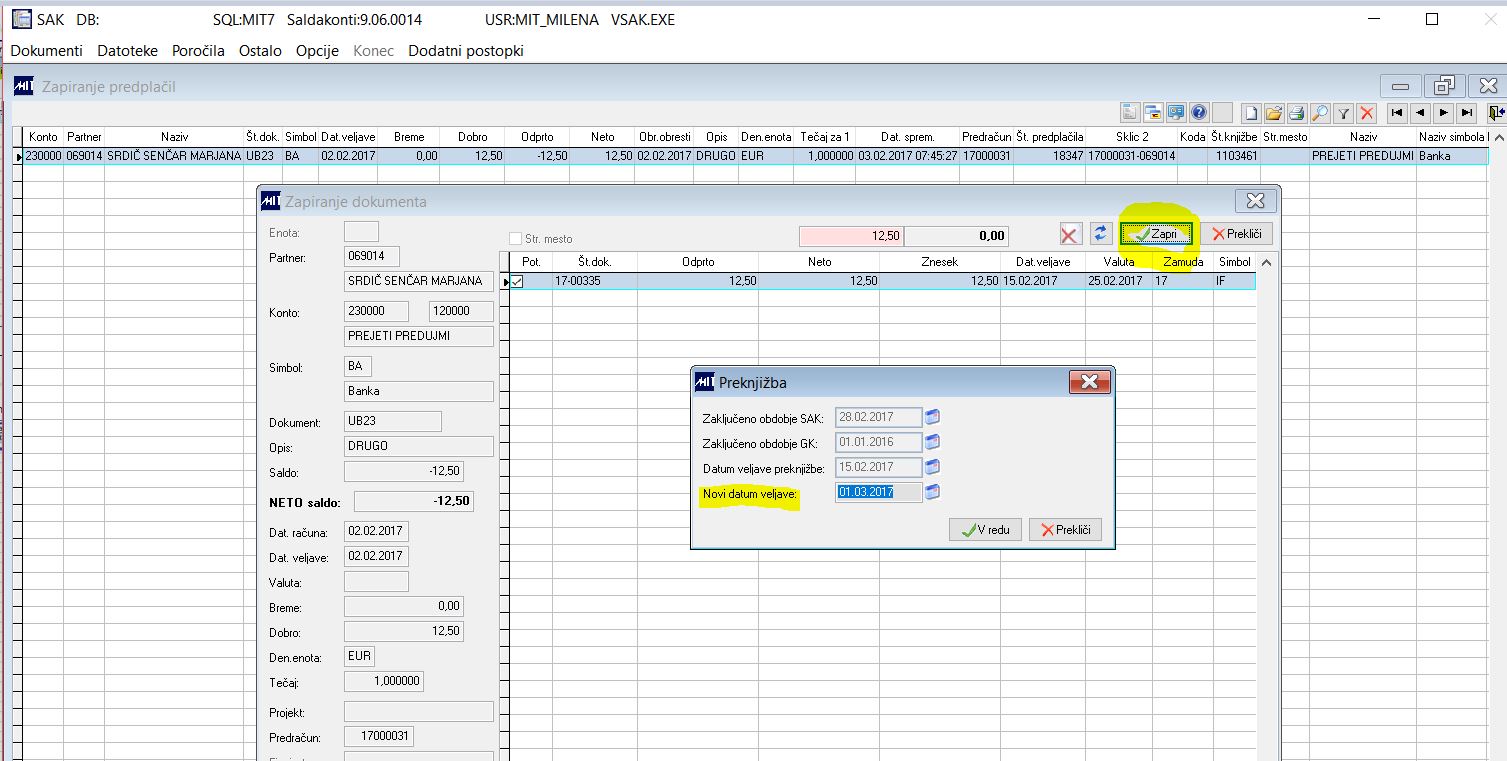Enable the Str. mesto checkbox
Image resolution: width=1507 pixels, height=761 pixels.
pyautogui.click(x=516, y=239)
